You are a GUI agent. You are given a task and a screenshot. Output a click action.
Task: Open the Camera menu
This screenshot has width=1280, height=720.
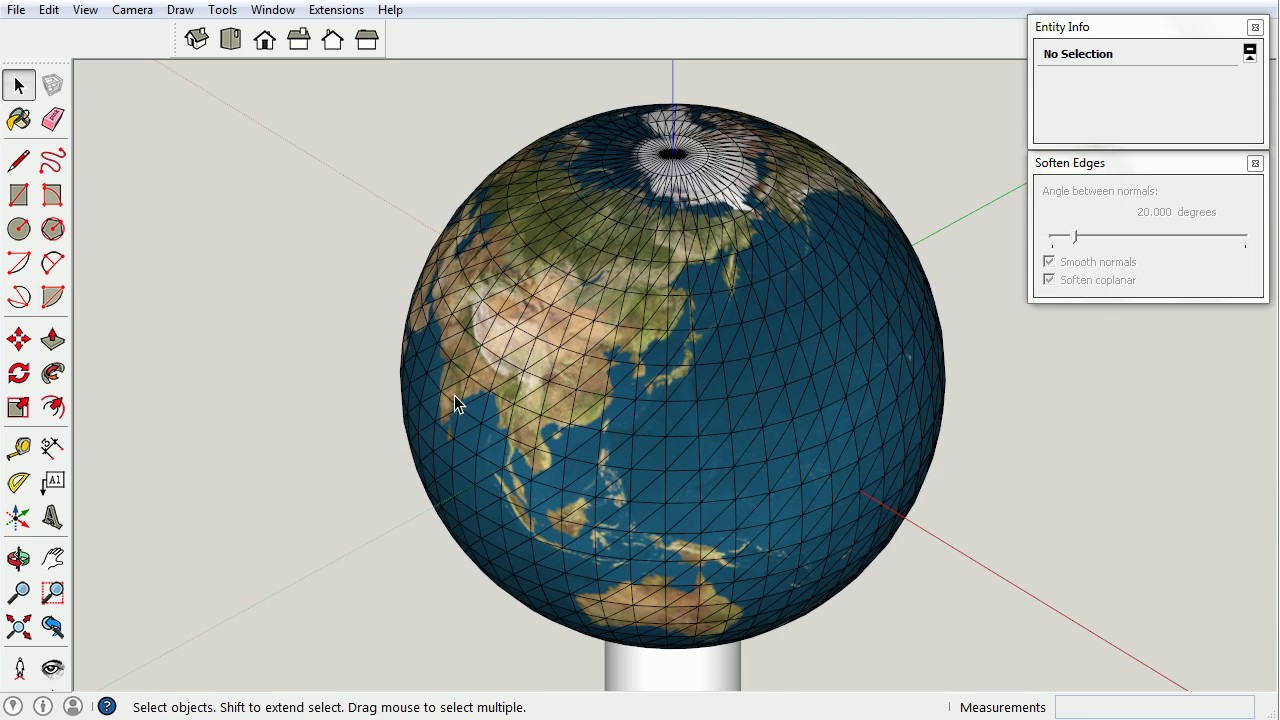(132, 10)
